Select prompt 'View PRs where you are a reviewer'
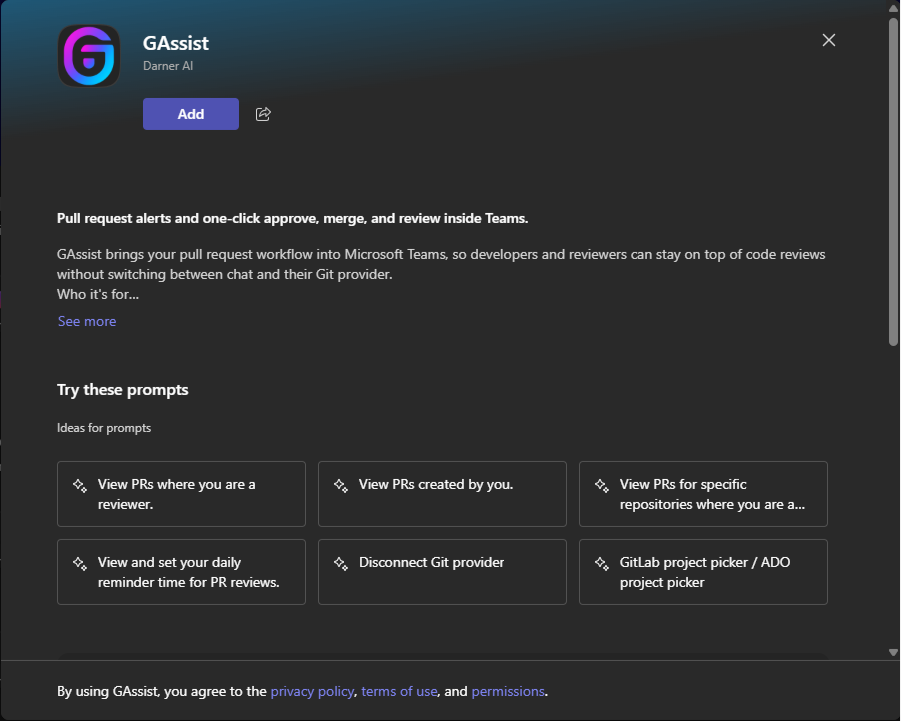This screenshot has width=901, height=721. (x=182, y=494)
